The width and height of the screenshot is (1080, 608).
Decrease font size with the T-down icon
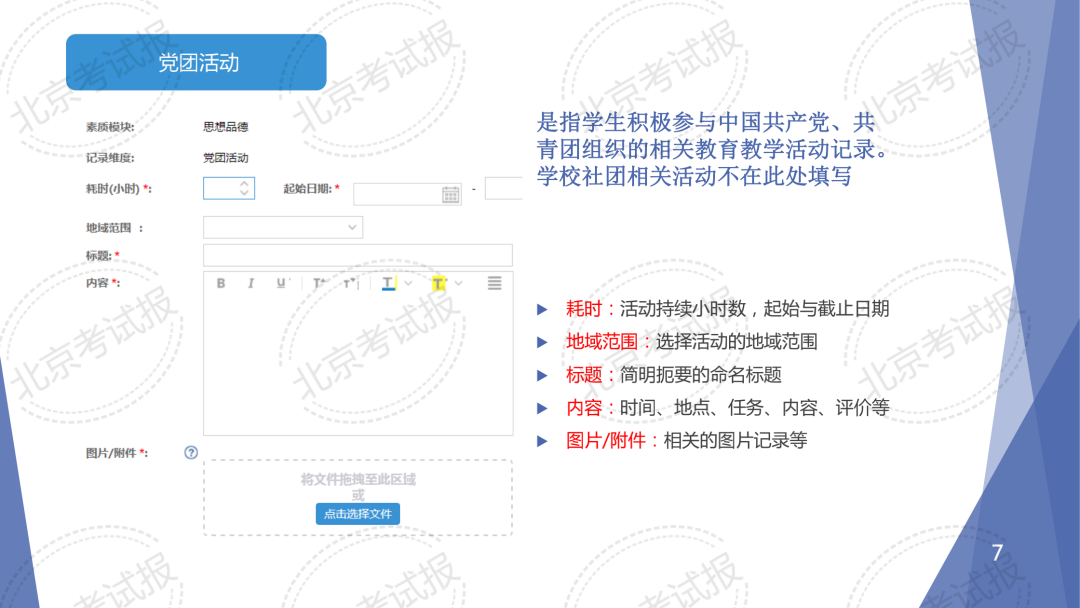click(x=349, y=283)
